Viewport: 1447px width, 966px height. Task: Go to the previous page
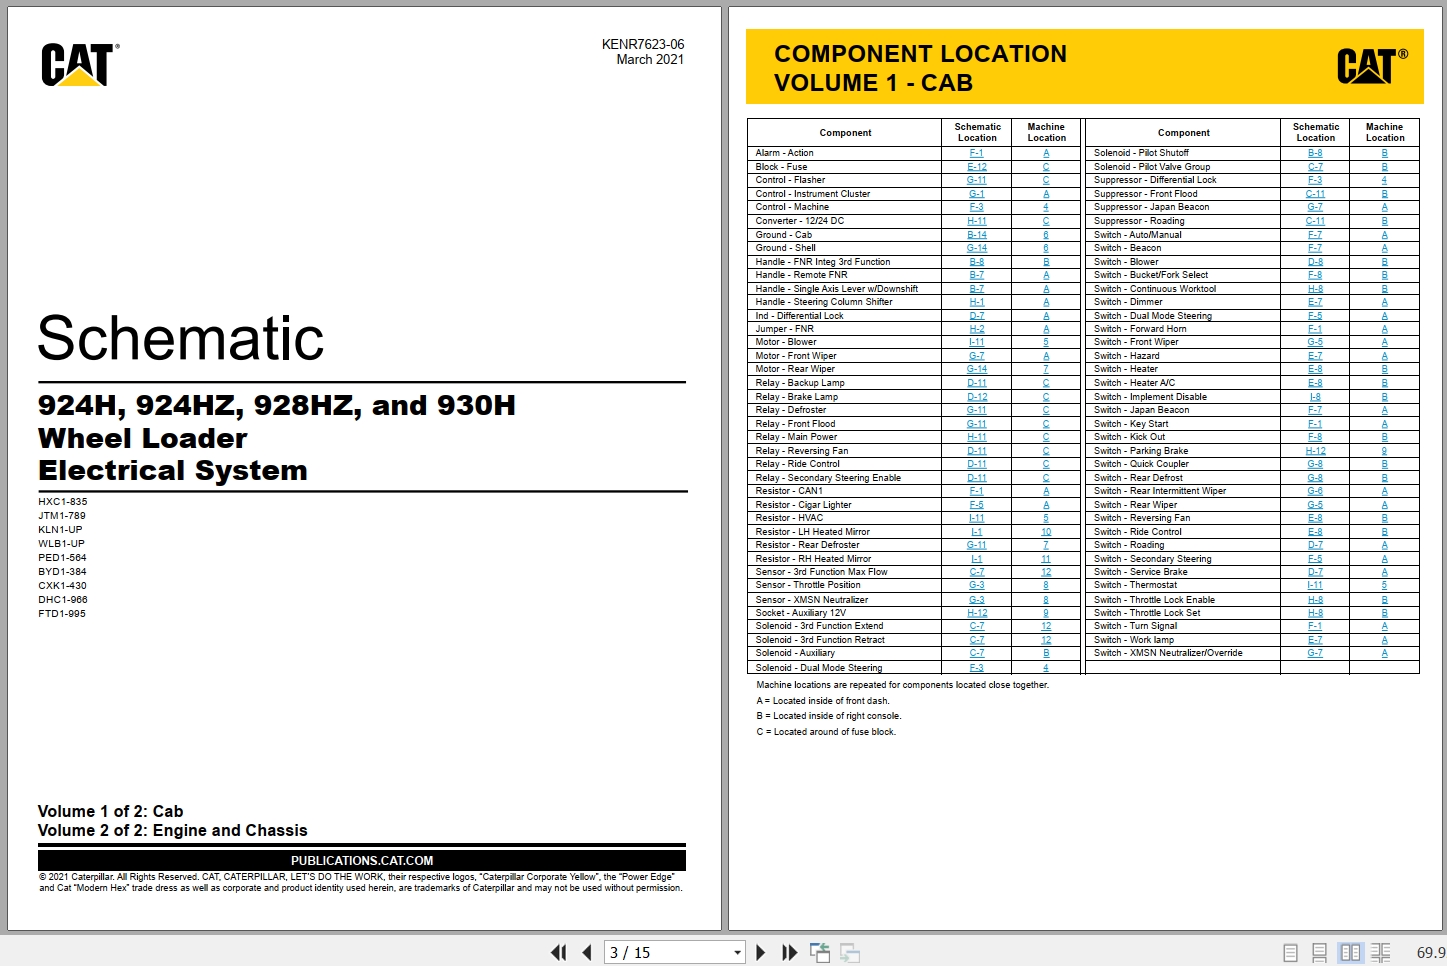pos(587,953)
